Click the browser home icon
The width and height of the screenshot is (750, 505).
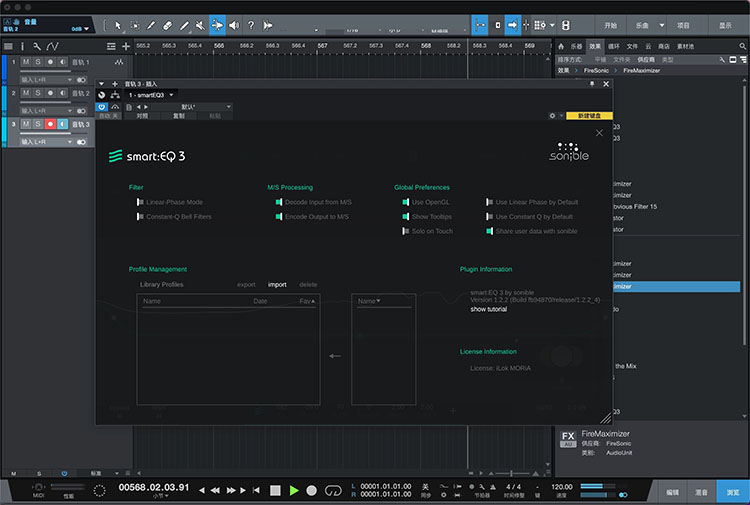coord(561,46)
